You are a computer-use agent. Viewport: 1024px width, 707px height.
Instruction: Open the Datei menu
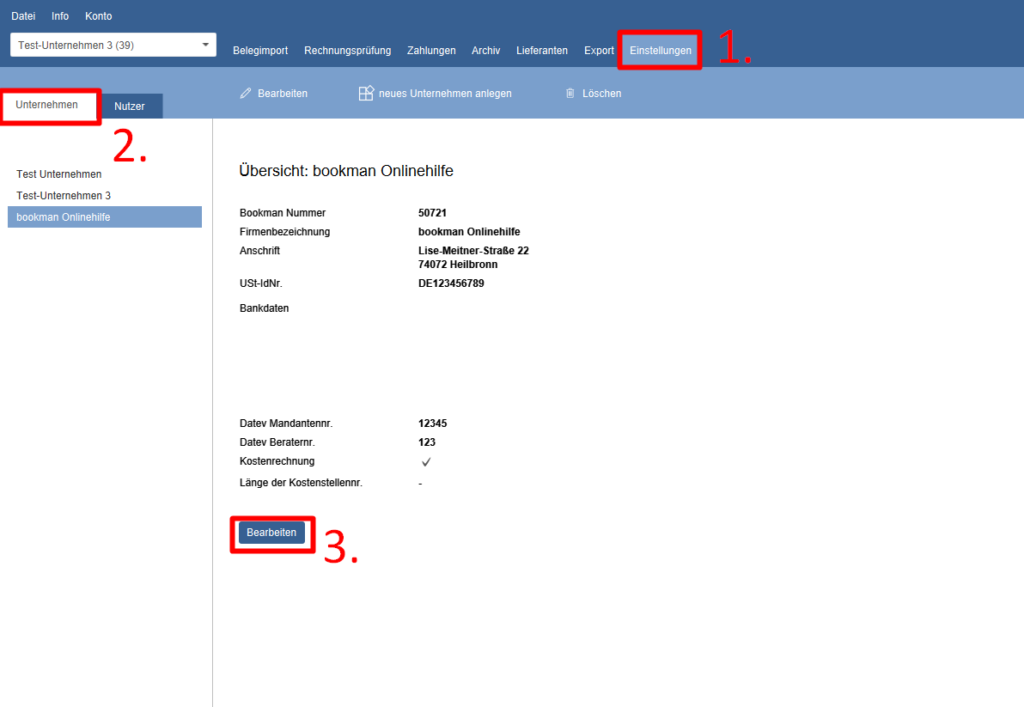pos(24,16)
